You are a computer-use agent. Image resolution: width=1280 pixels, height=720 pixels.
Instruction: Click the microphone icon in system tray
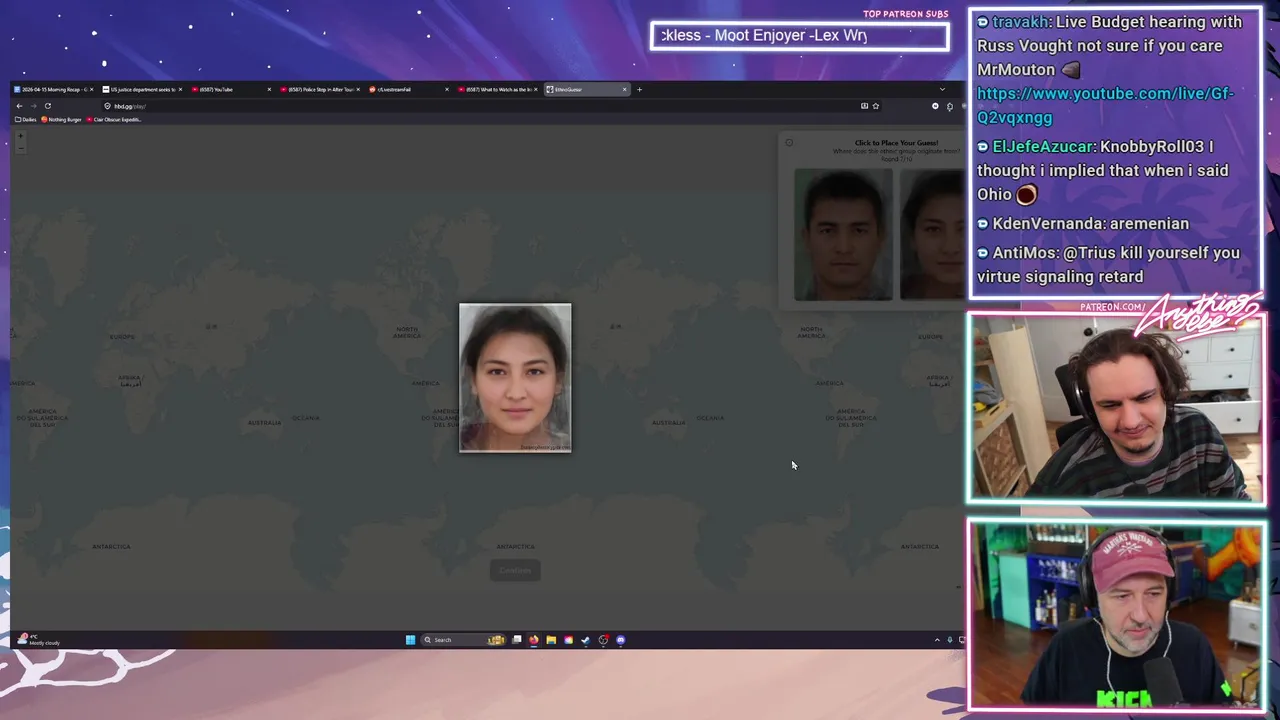(949, 640)
